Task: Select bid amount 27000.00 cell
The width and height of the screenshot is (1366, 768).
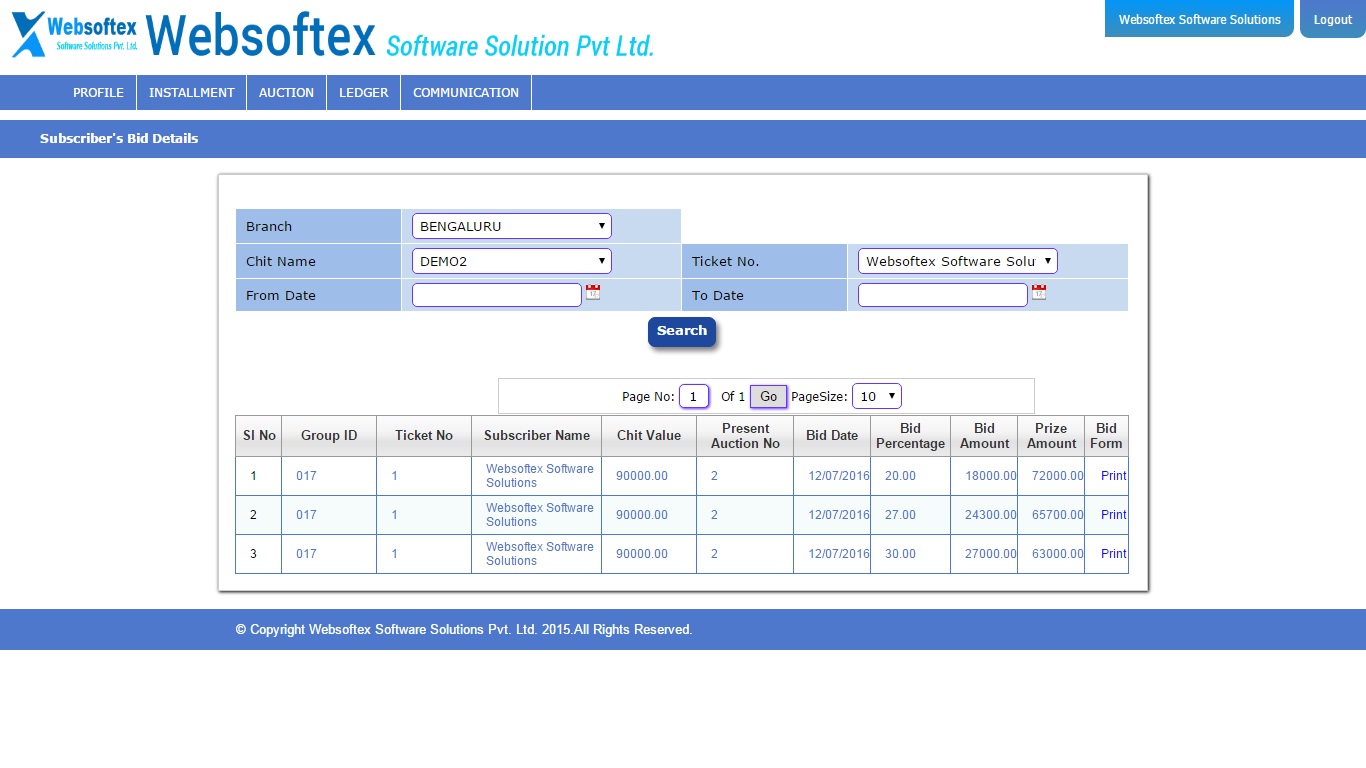Action: tap(984, 554)
